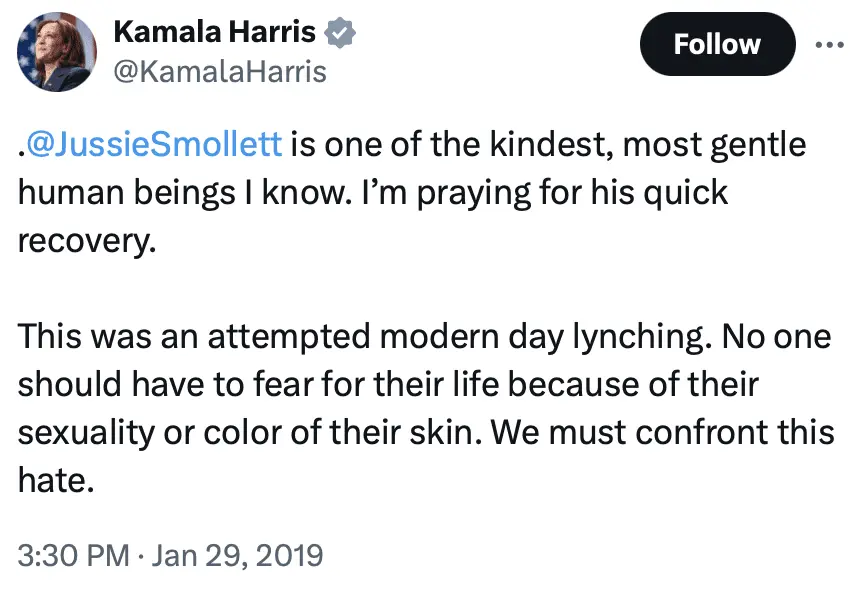Screen dimensions: 862x592
Task: Open the @KamalaHarris handle link
Action: (x=219, y=71)
